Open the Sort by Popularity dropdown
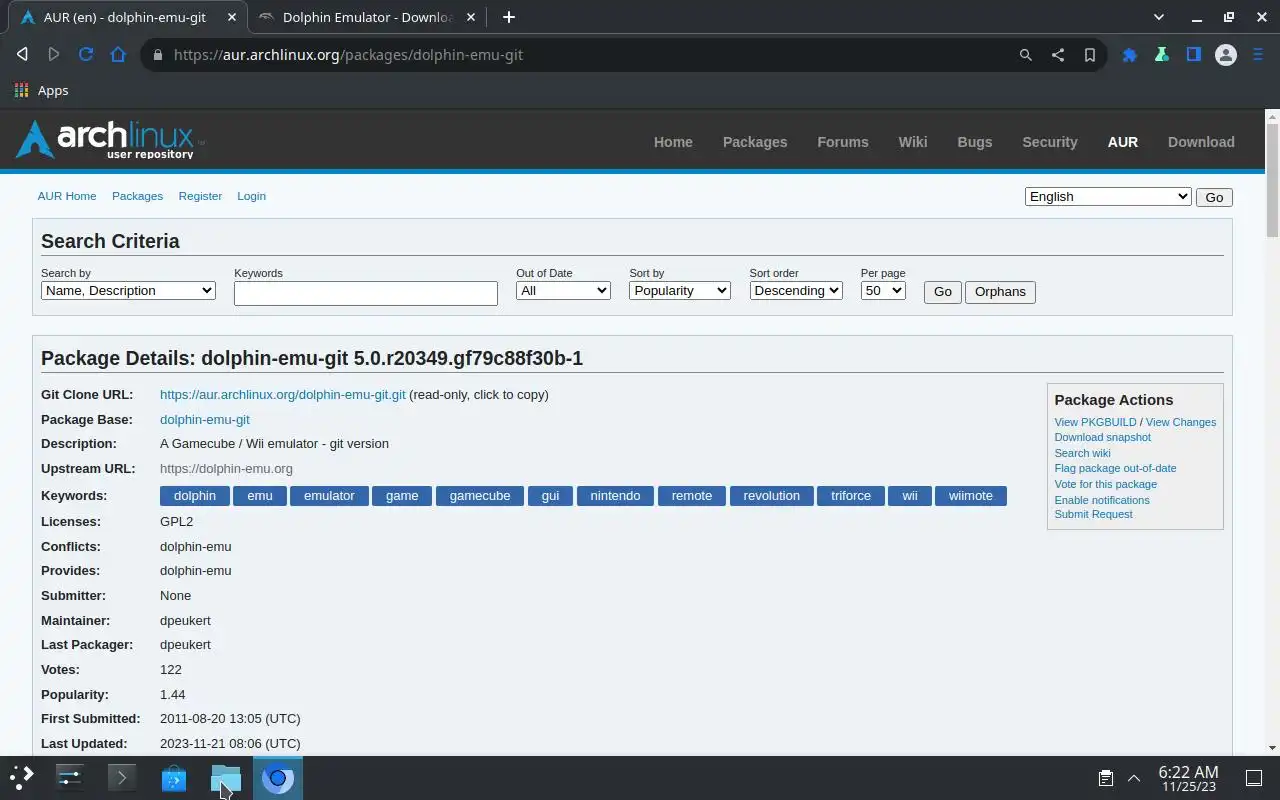 click(680, 290)
